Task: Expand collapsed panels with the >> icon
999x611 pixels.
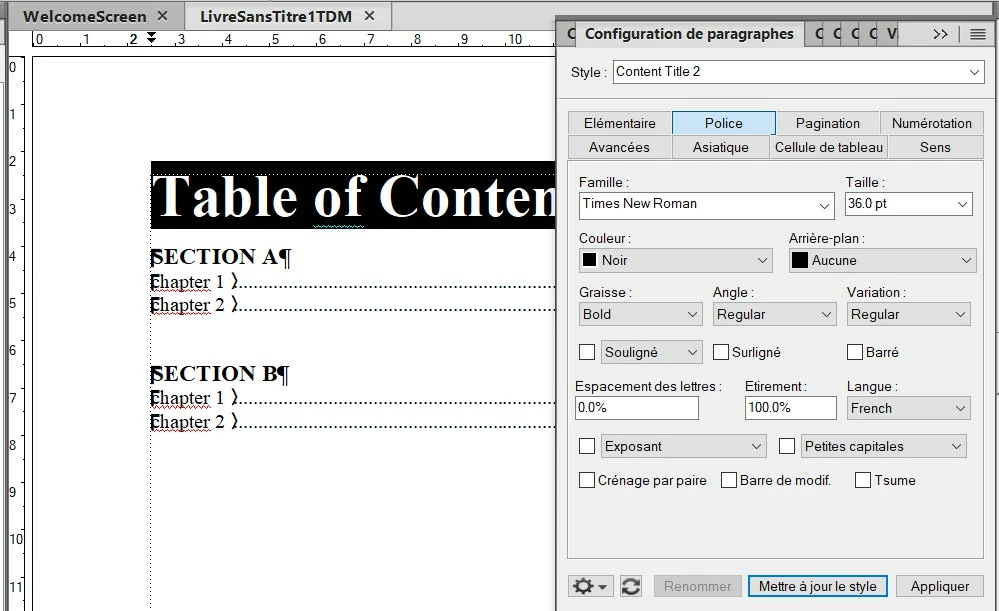Action: (940, 34)
